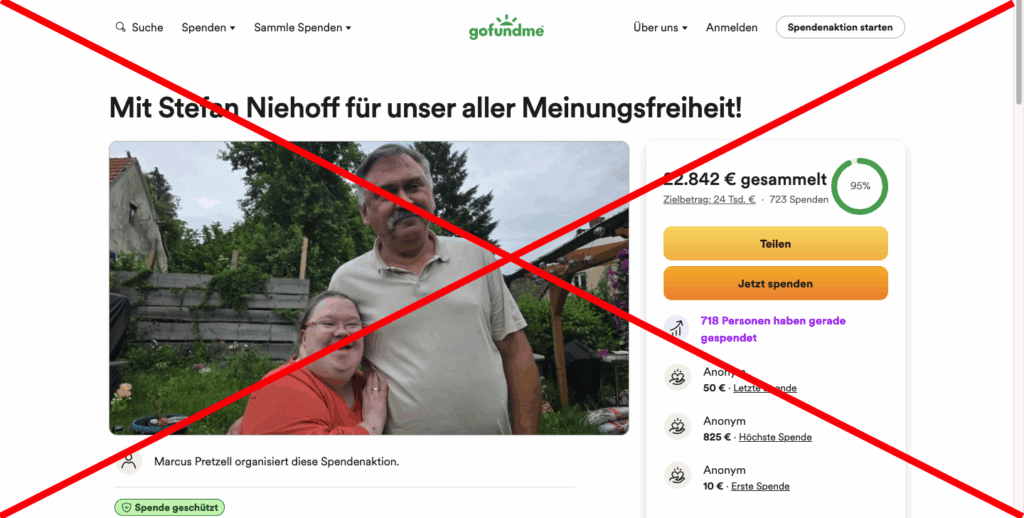Click the 95% circular progress indicator

(859, 186)
